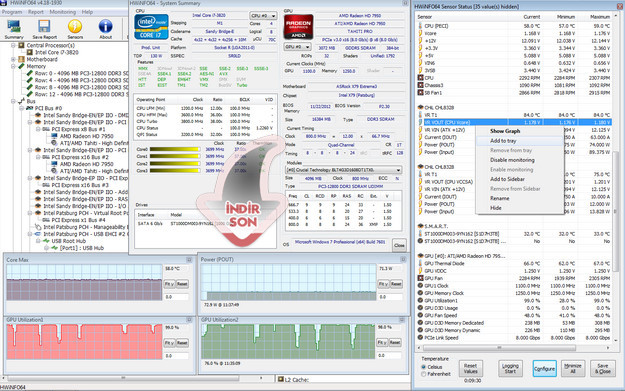Select the Fahrenheit temperature option
The width and height of the screenshot is (625, 391).
pyautogui.click(x=424, y=374)
